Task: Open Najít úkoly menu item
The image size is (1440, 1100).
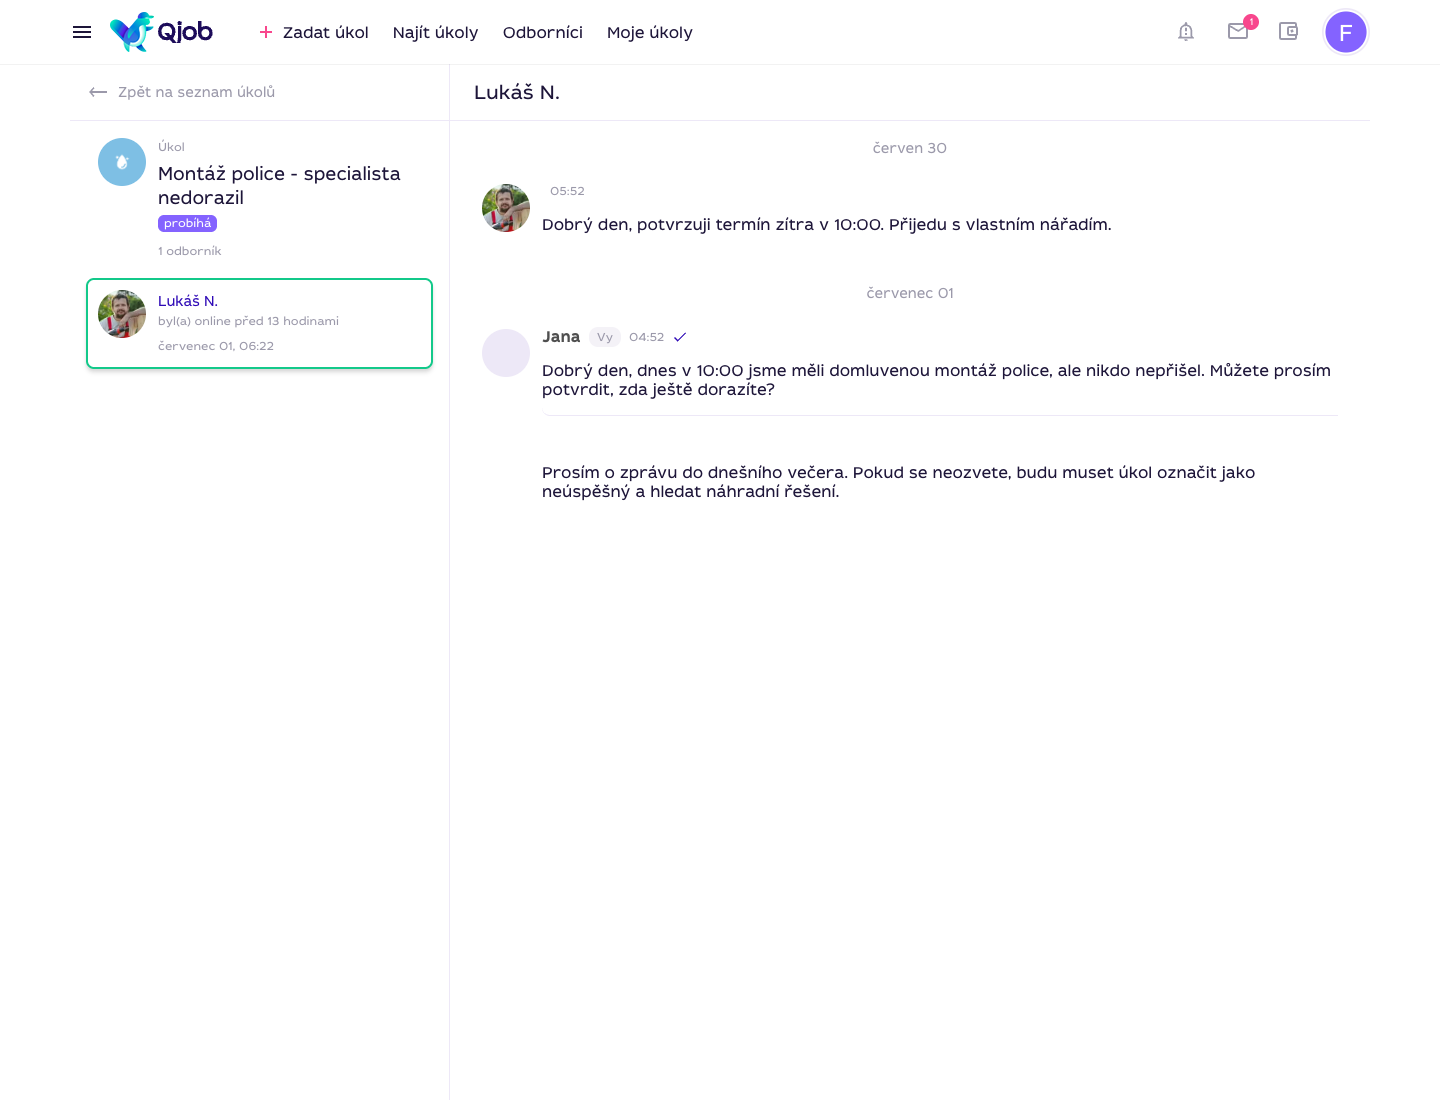Action: 436,32
